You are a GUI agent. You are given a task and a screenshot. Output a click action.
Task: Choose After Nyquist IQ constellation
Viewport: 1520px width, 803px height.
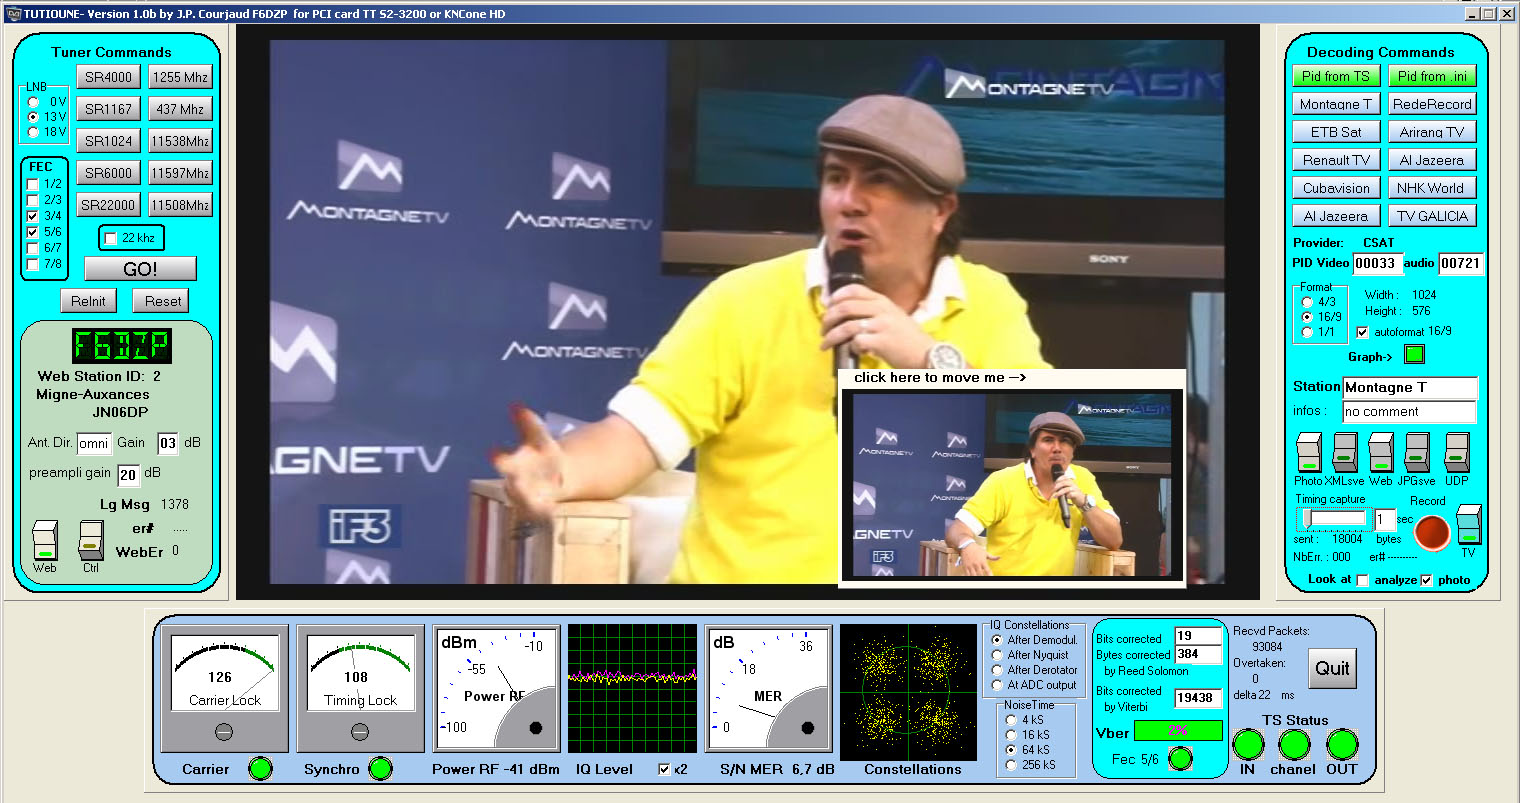tap(997, 655)
